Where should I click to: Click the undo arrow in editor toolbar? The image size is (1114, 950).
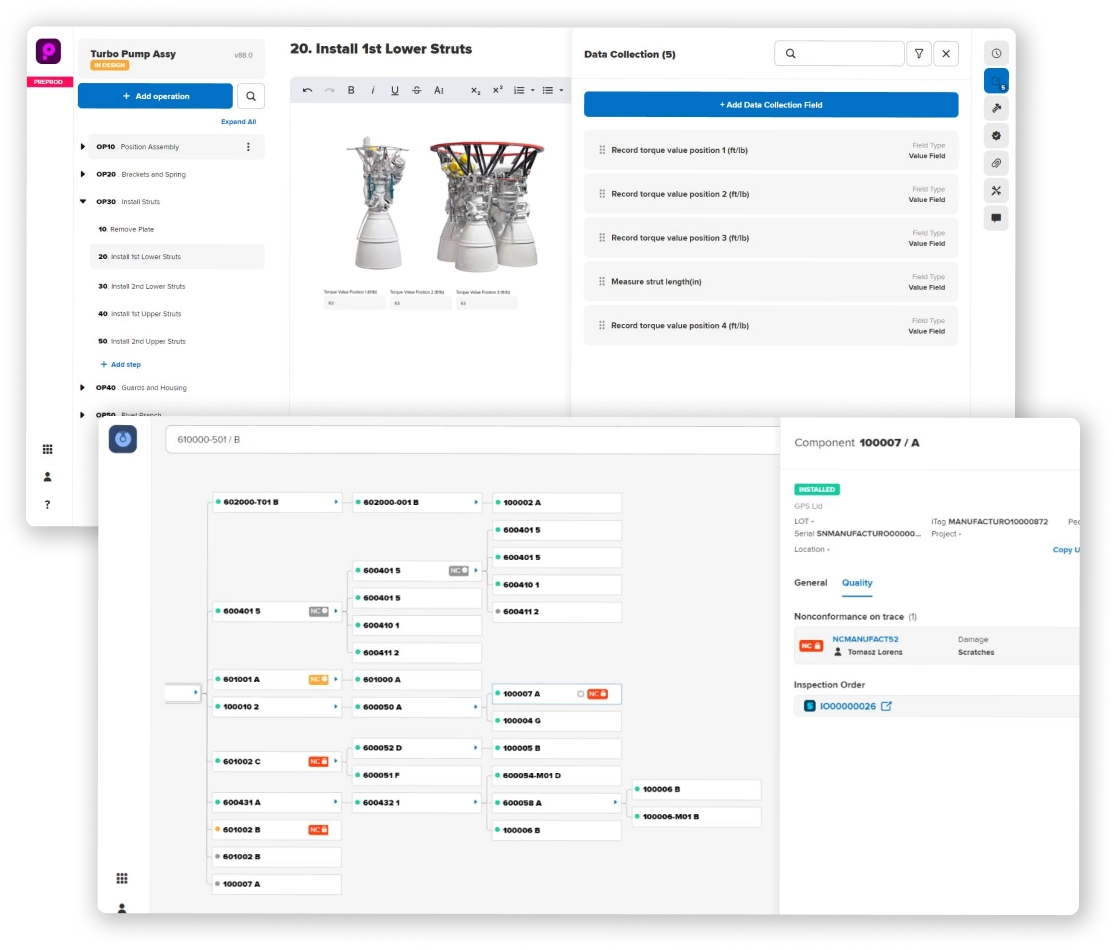point(307,90)
